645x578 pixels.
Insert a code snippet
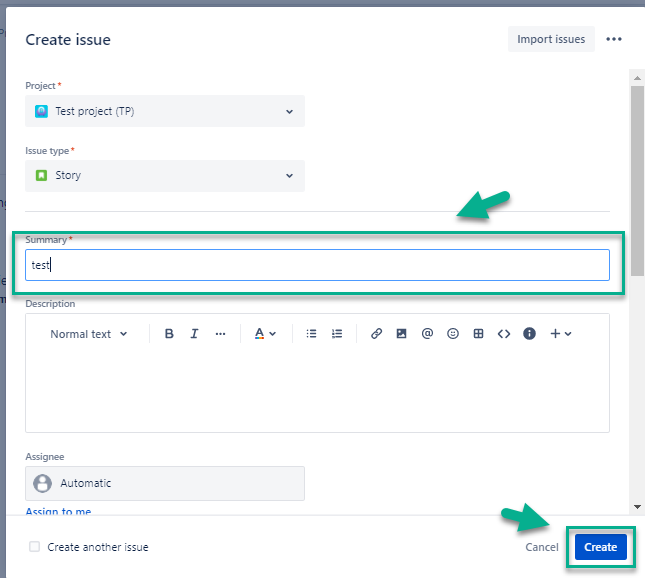coord(504,334)
